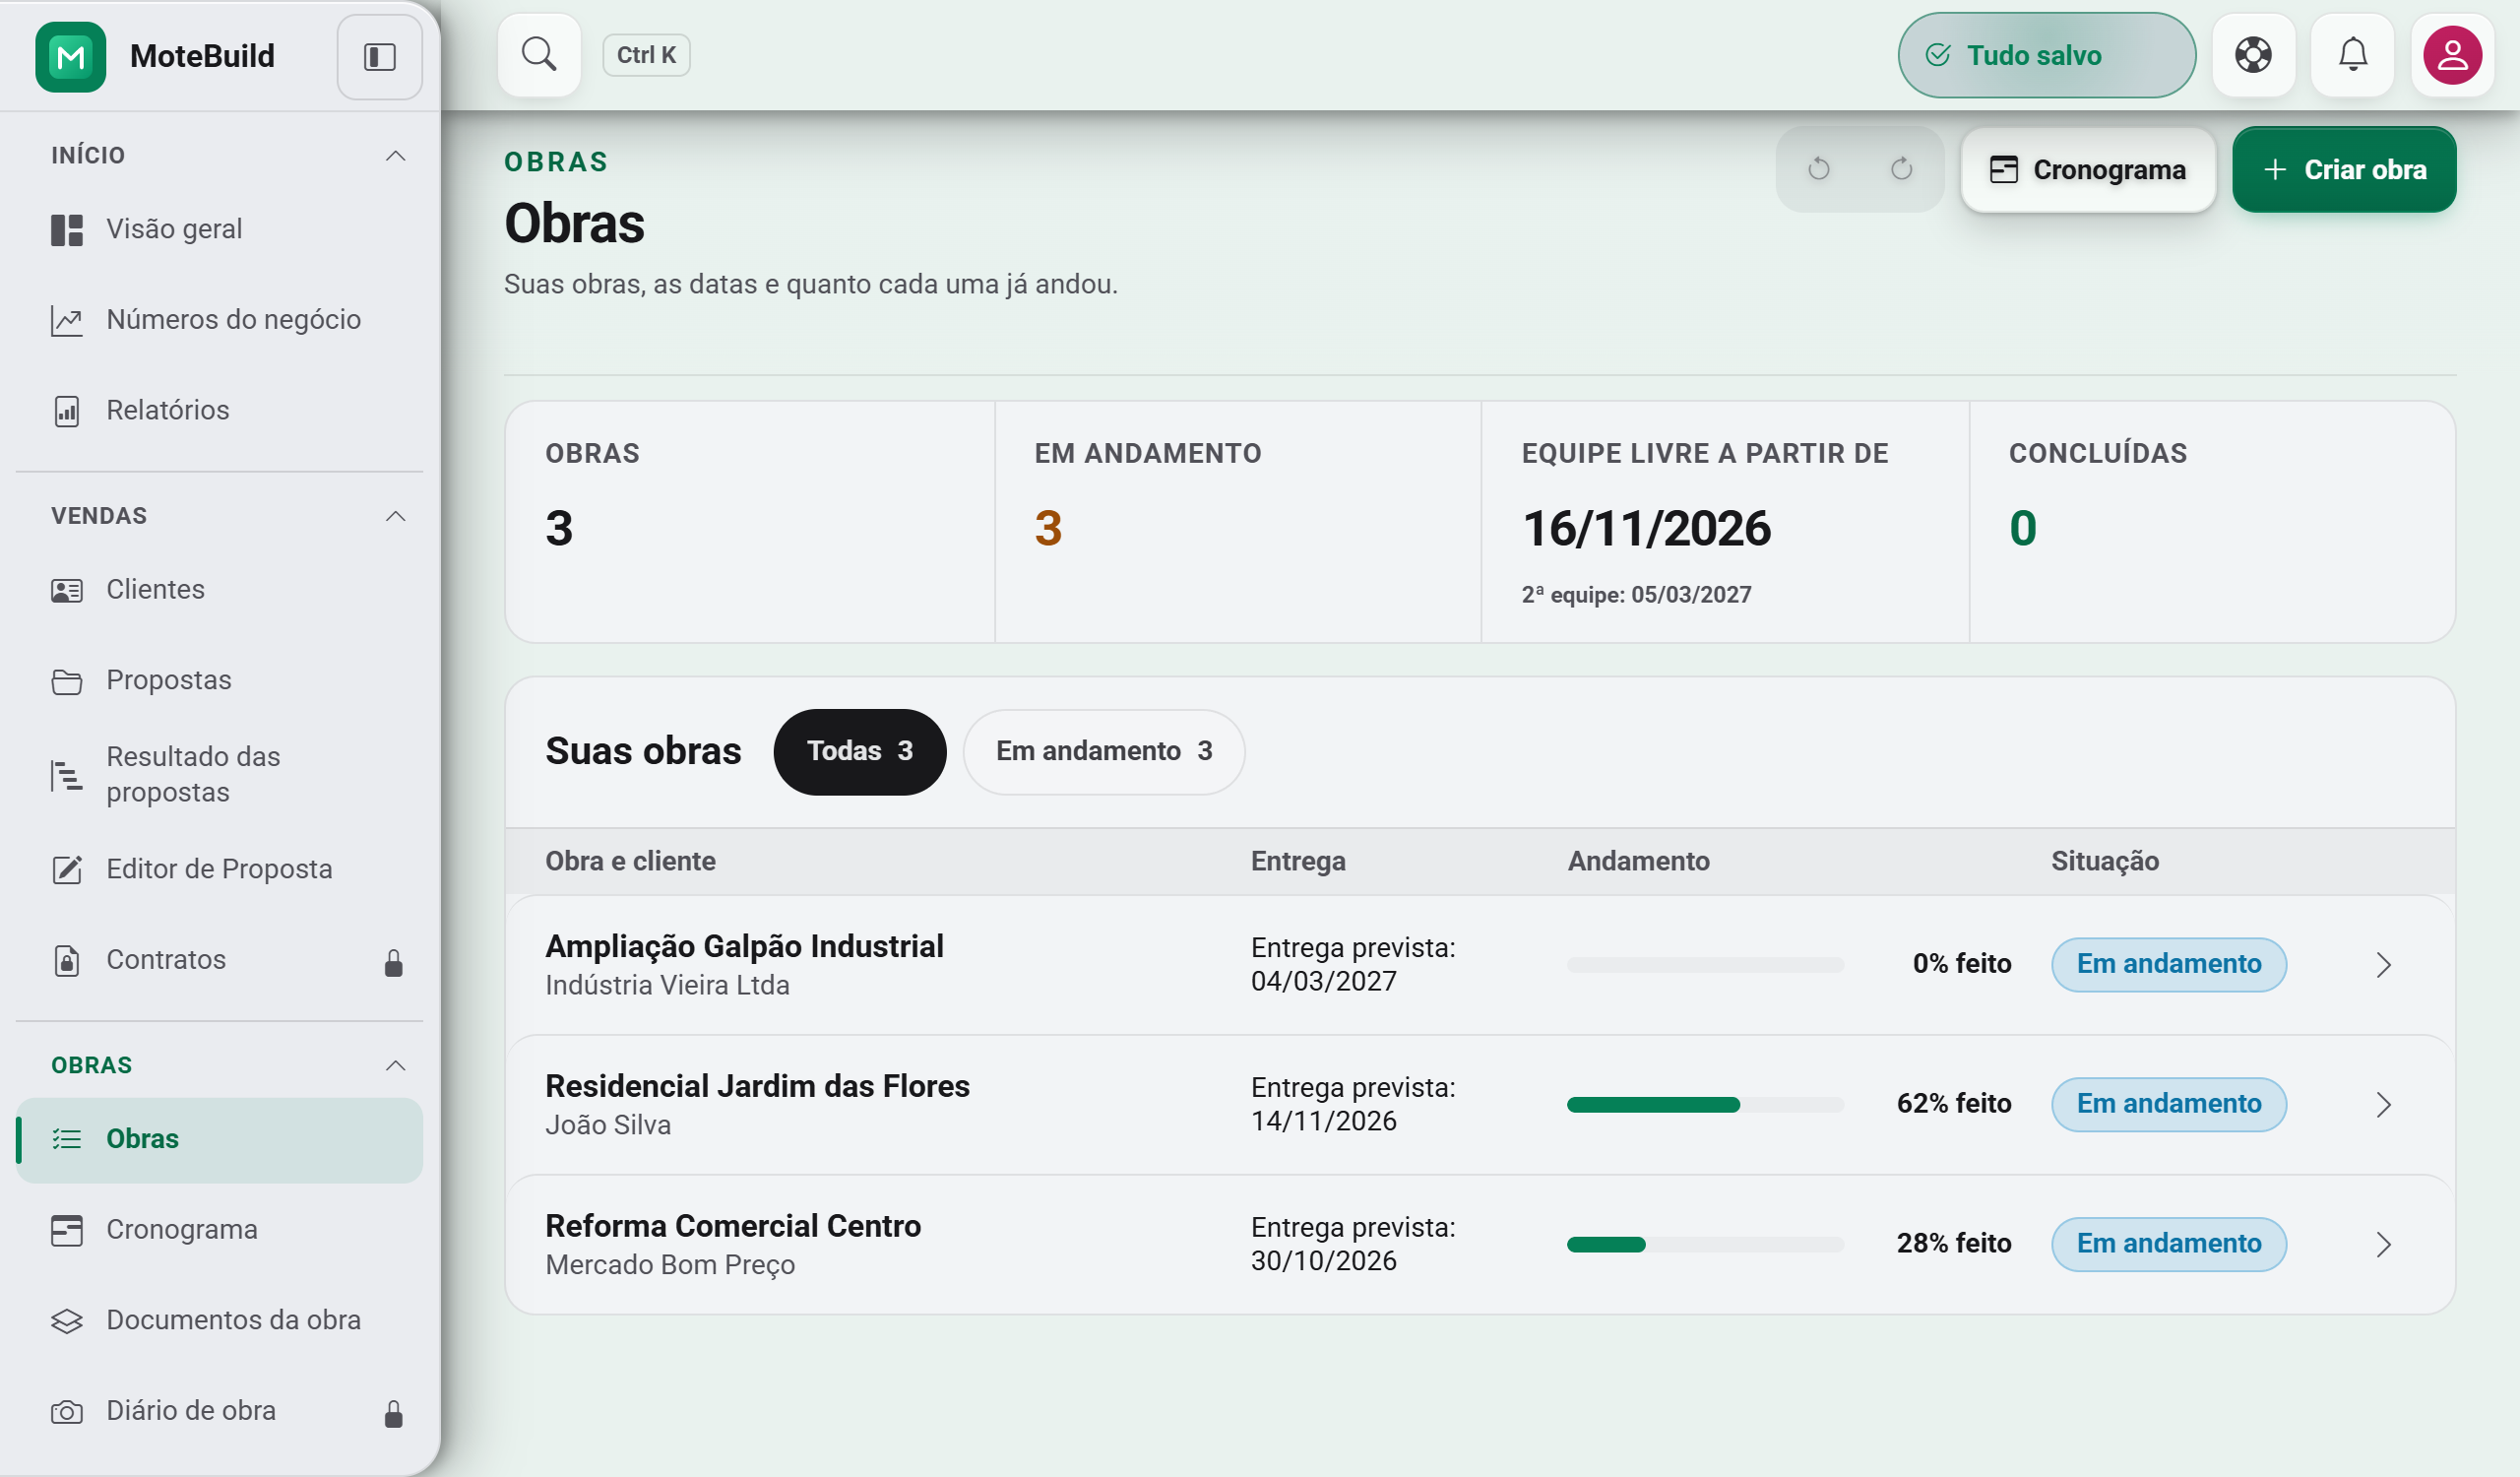Click the Obras list icon in sidebar
The width and height of the screenshot is (2520, 1477).
pos(67,1139)
